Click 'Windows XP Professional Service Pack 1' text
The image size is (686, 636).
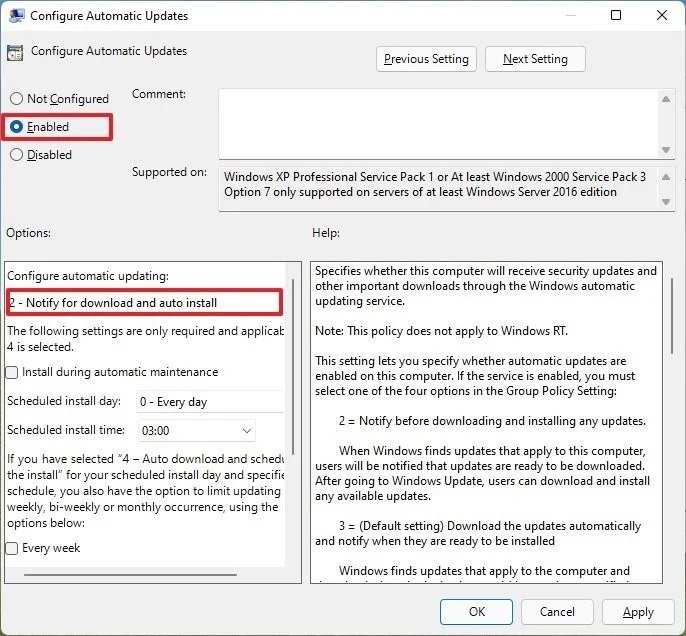pyautogui.click(x=329, y=177)
